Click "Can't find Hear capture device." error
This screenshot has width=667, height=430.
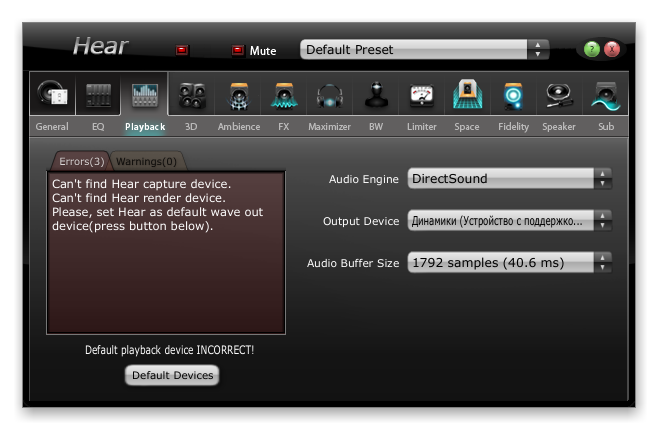142,184
